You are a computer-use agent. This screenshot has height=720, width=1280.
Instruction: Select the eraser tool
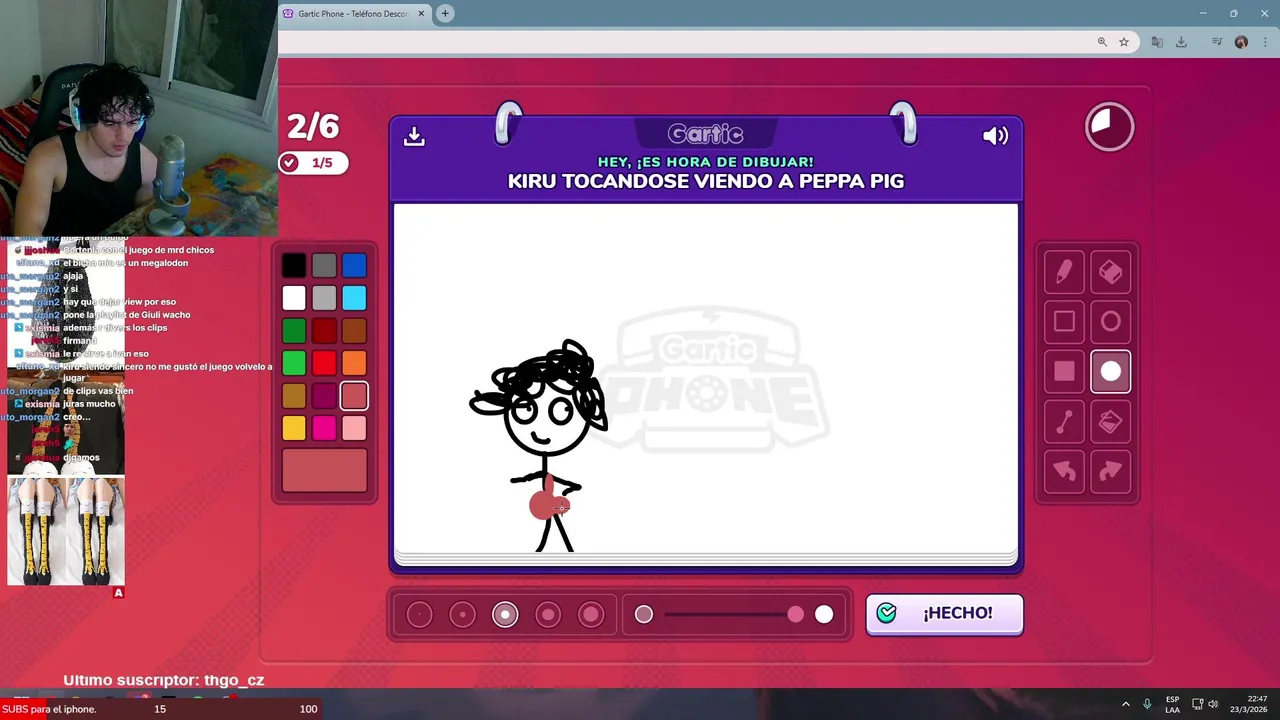(x=1110, y=271)
